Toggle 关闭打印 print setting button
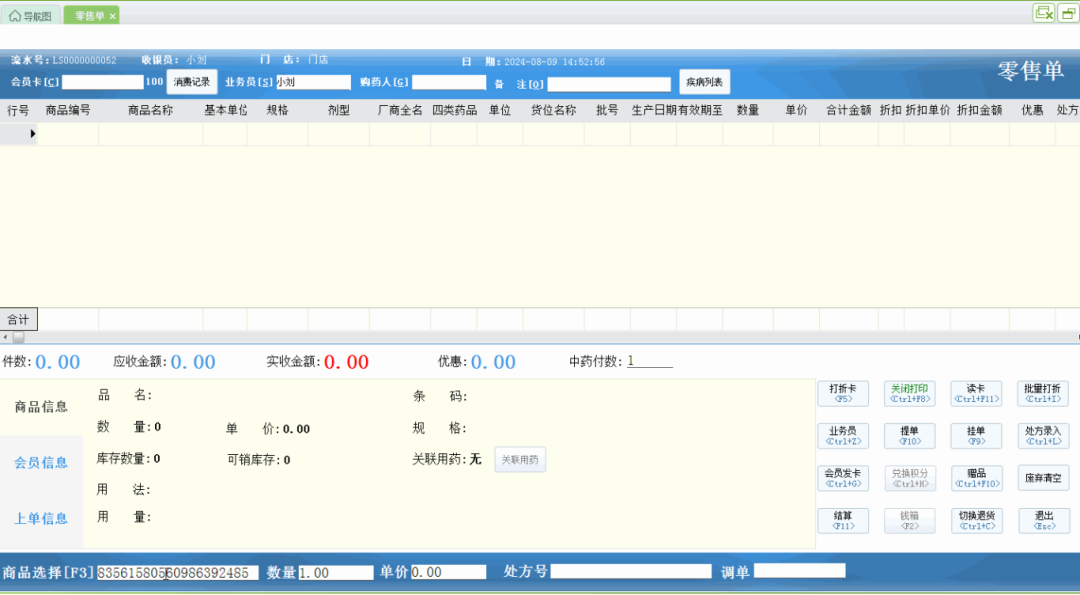The width and height of the screenshot is (1080, 595). (x=909, y=393)
